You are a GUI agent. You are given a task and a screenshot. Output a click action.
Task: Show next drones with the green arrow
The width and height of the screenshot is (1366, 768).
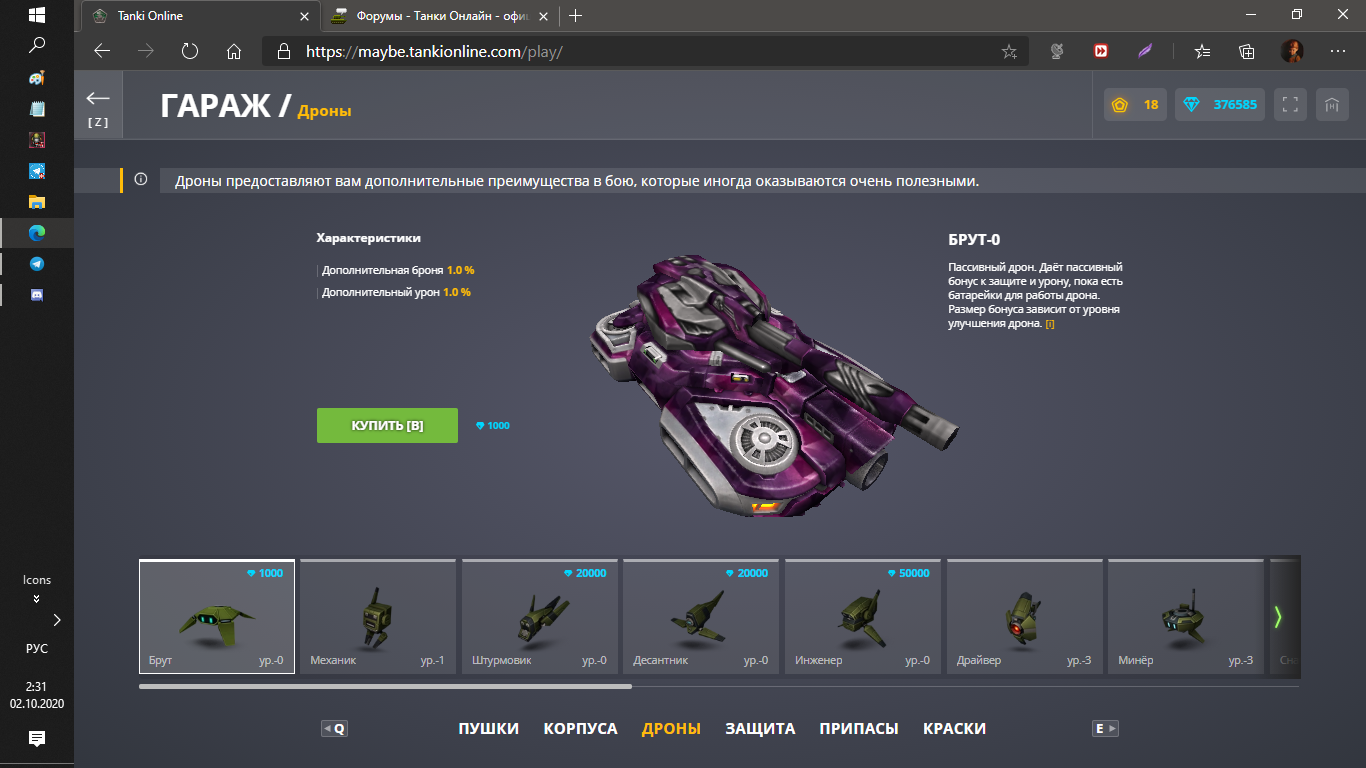1278,617
